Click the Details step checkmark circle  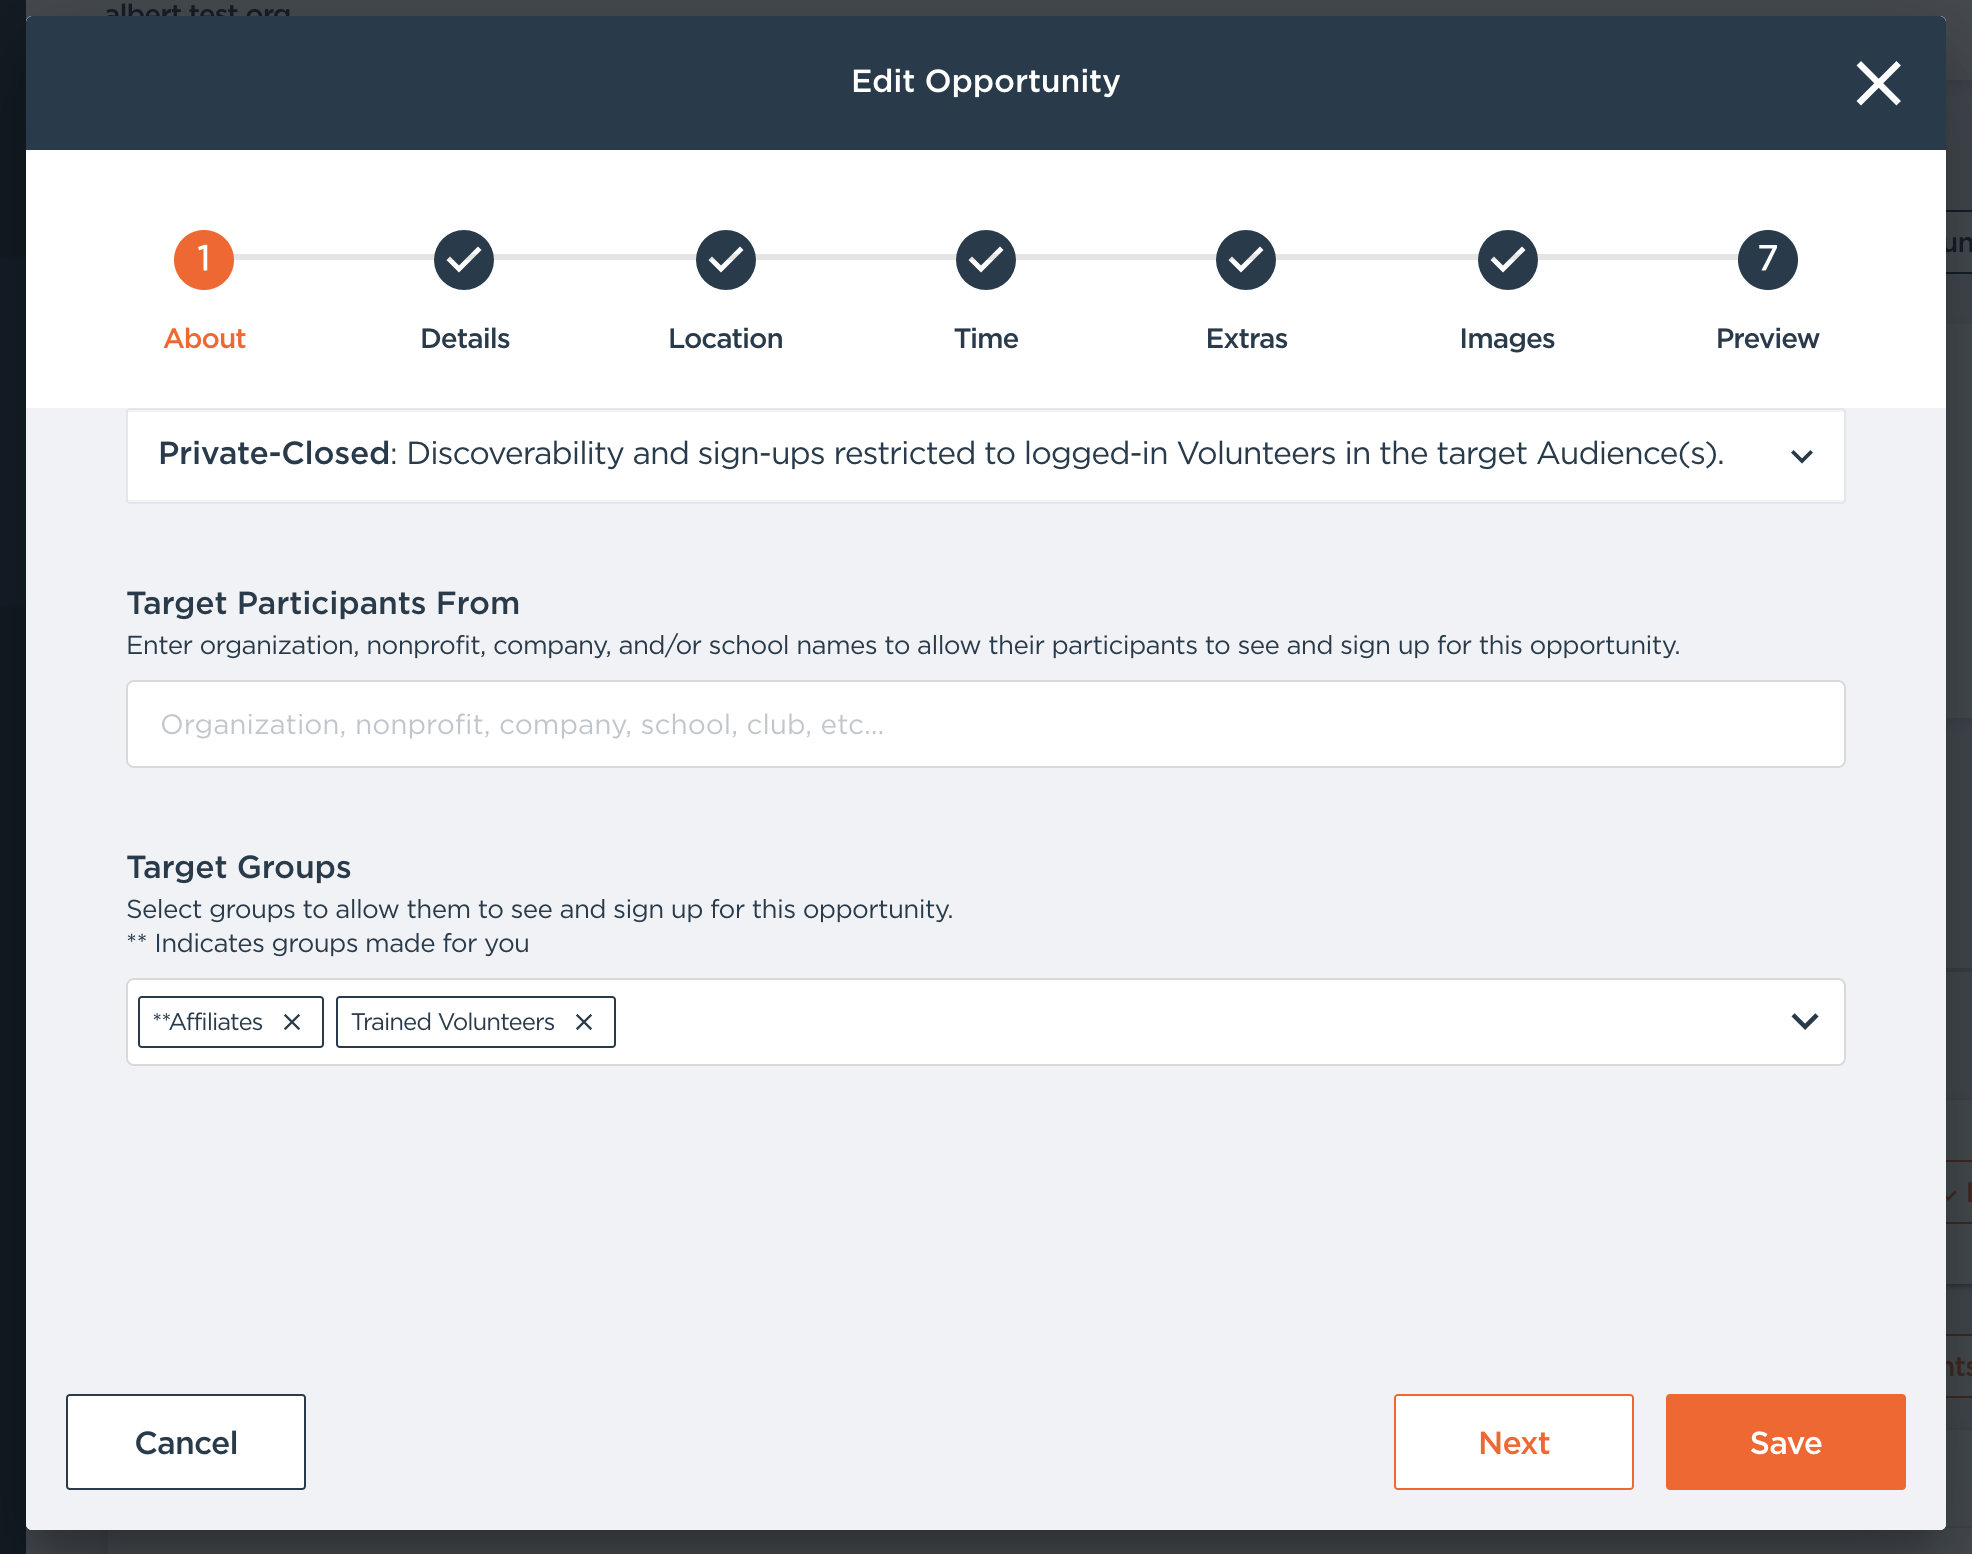pos(464,260)
